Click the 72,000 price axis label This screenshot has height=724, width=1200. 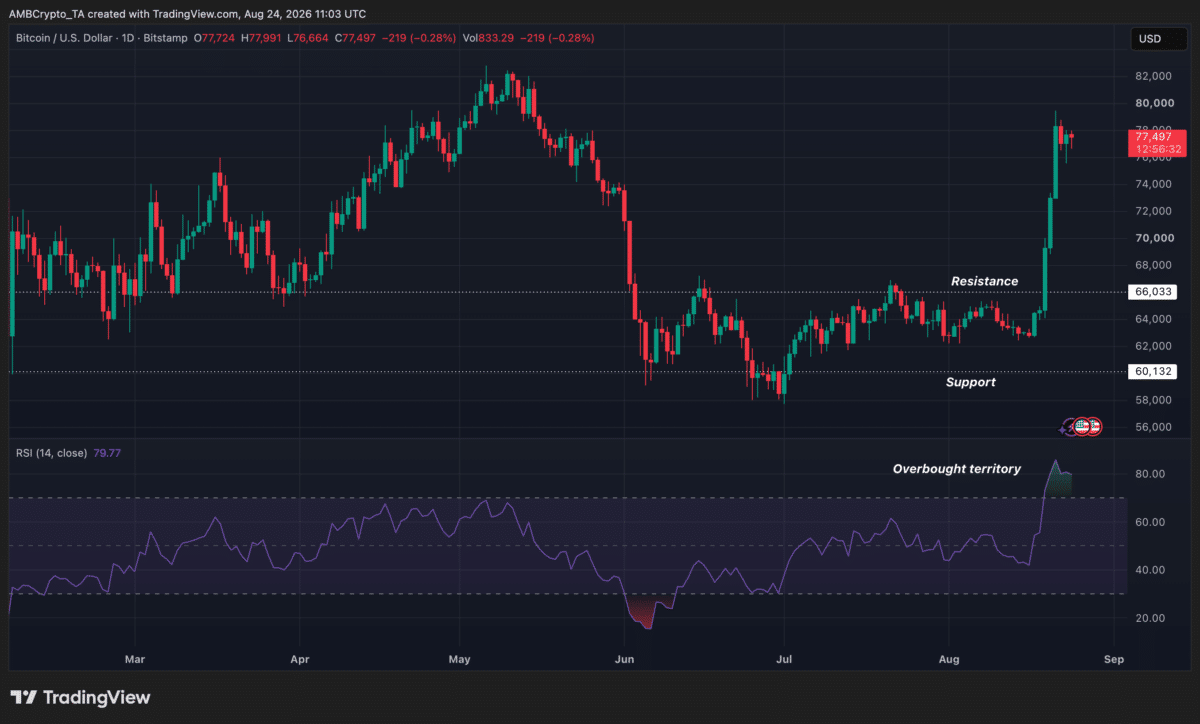[x=1154, y=211]
